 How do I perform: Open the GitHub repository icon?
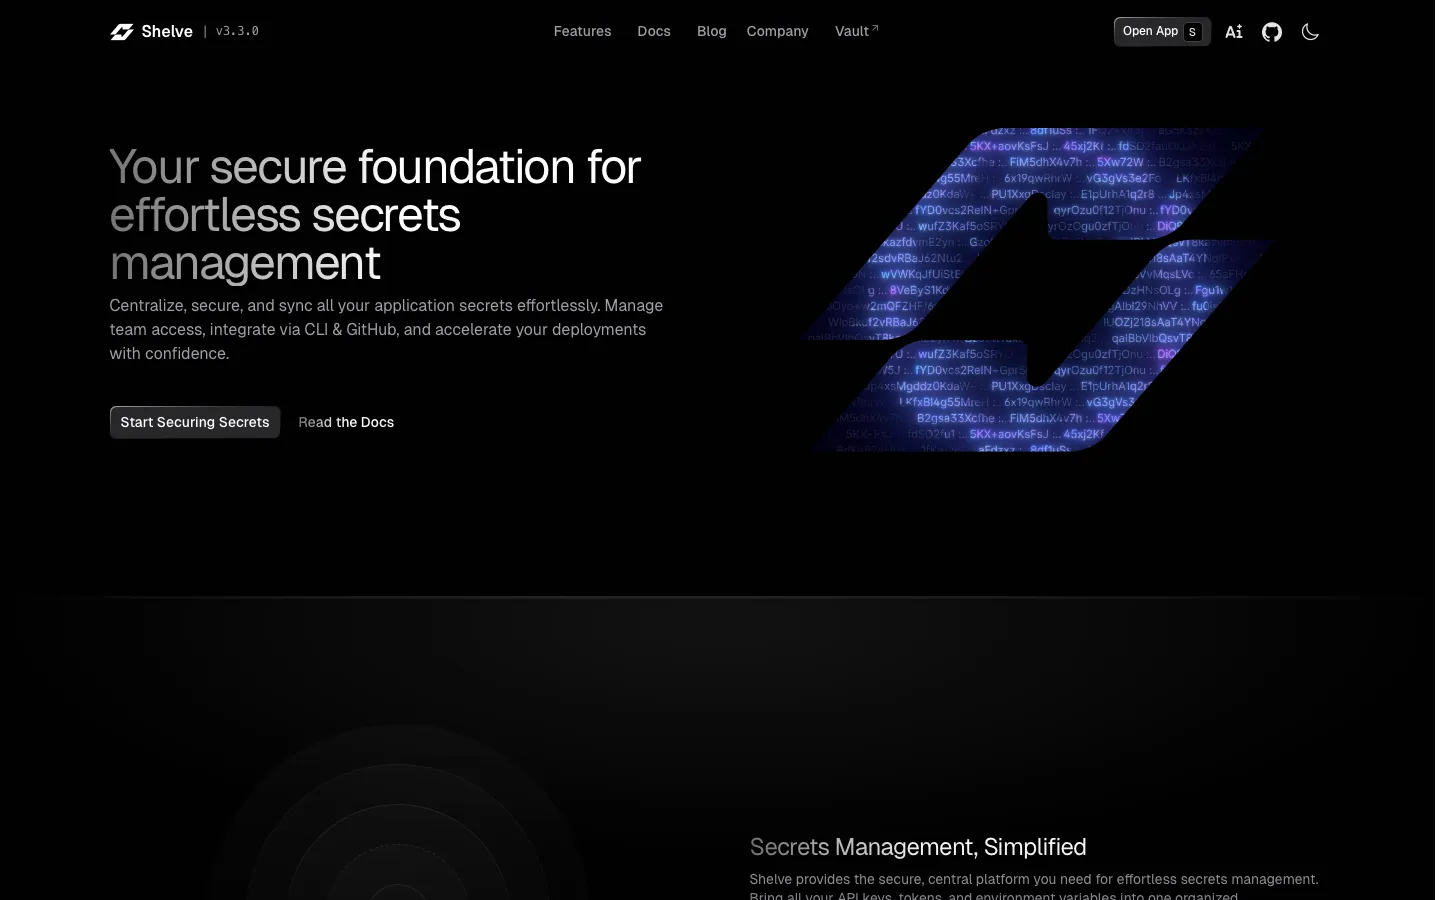click(1272, 32)
